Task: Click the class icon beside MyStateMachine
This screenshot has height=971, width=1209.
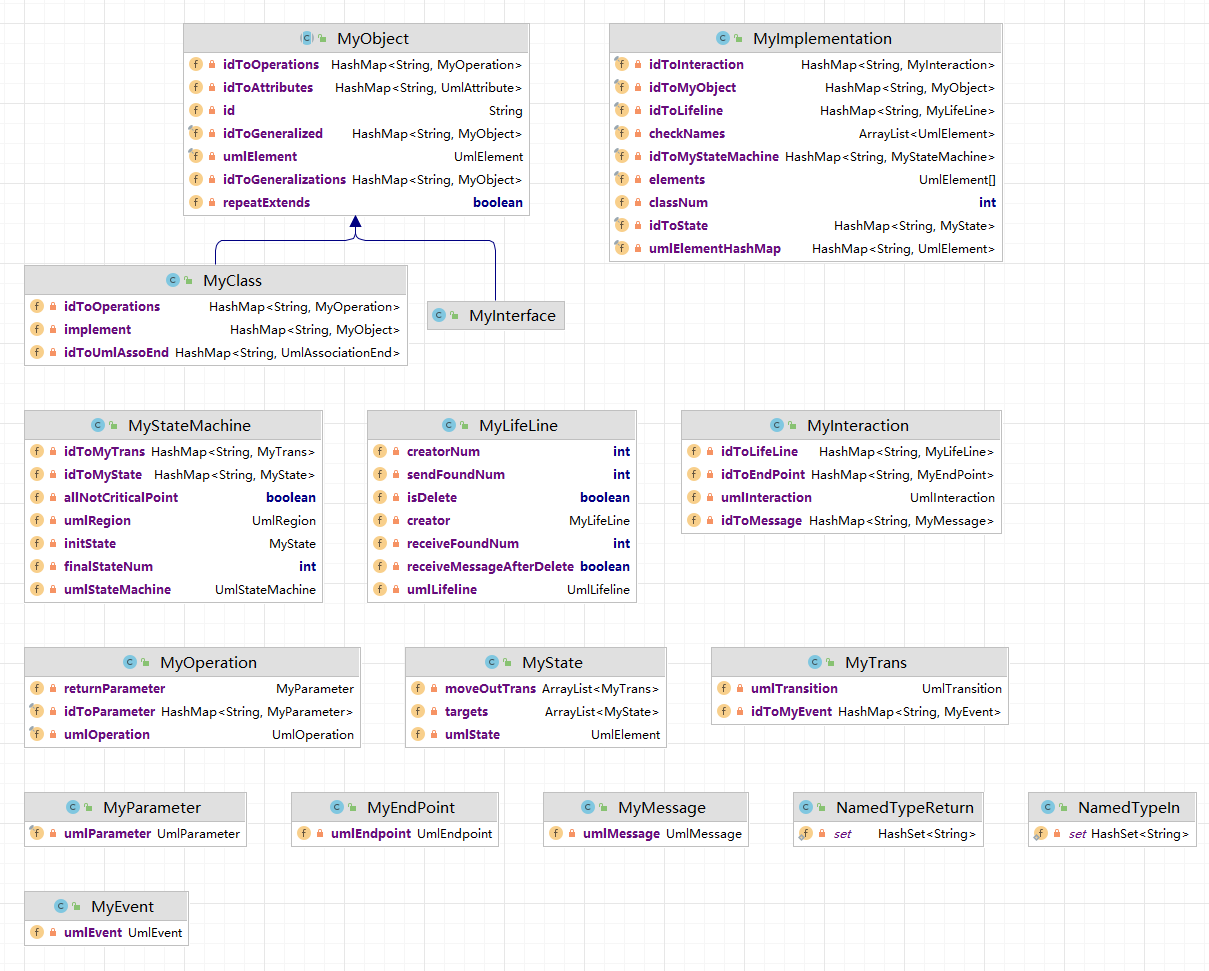Action: click(x=98, y=426)
